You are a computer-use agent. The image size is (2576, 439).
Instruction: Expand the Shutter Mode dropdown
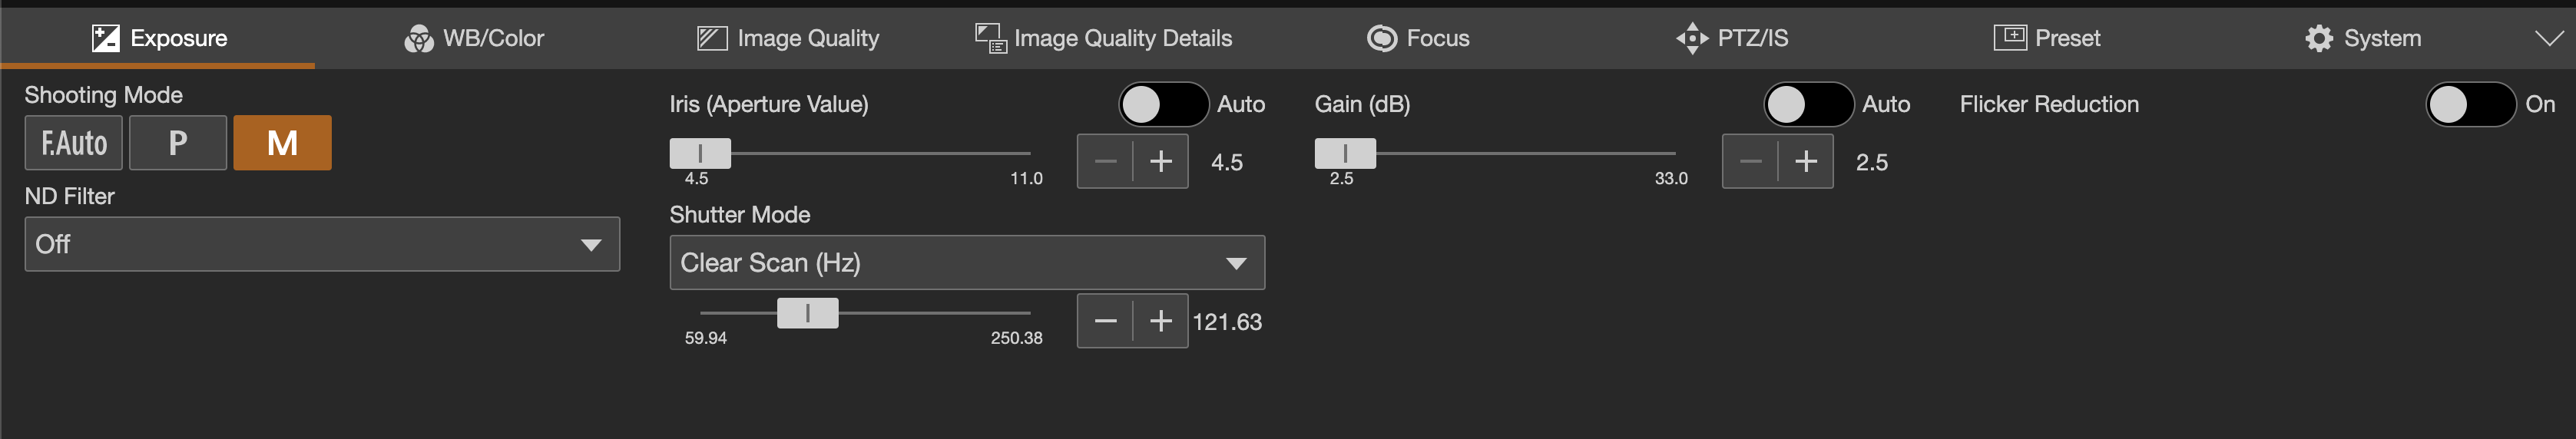pyautogui.click(x=966, y=263)
